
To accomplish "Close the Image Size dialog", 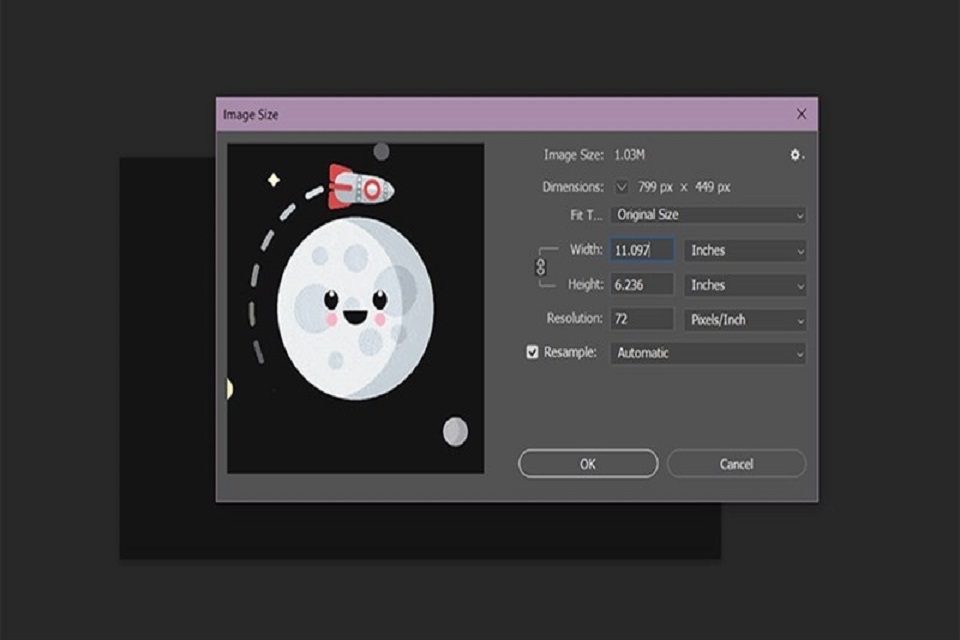I will (801, 114).
